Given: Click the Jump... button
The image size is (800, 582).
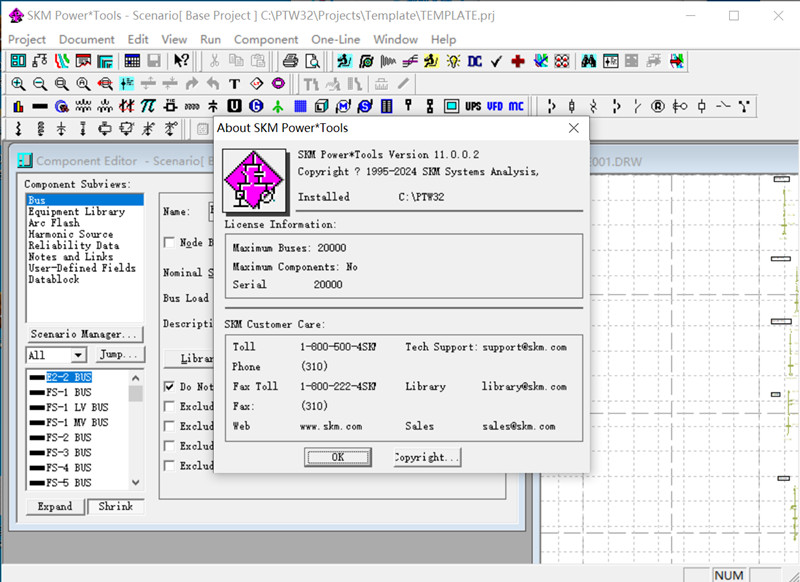Looking at the screenshot, I should click(x=118, y=354).
